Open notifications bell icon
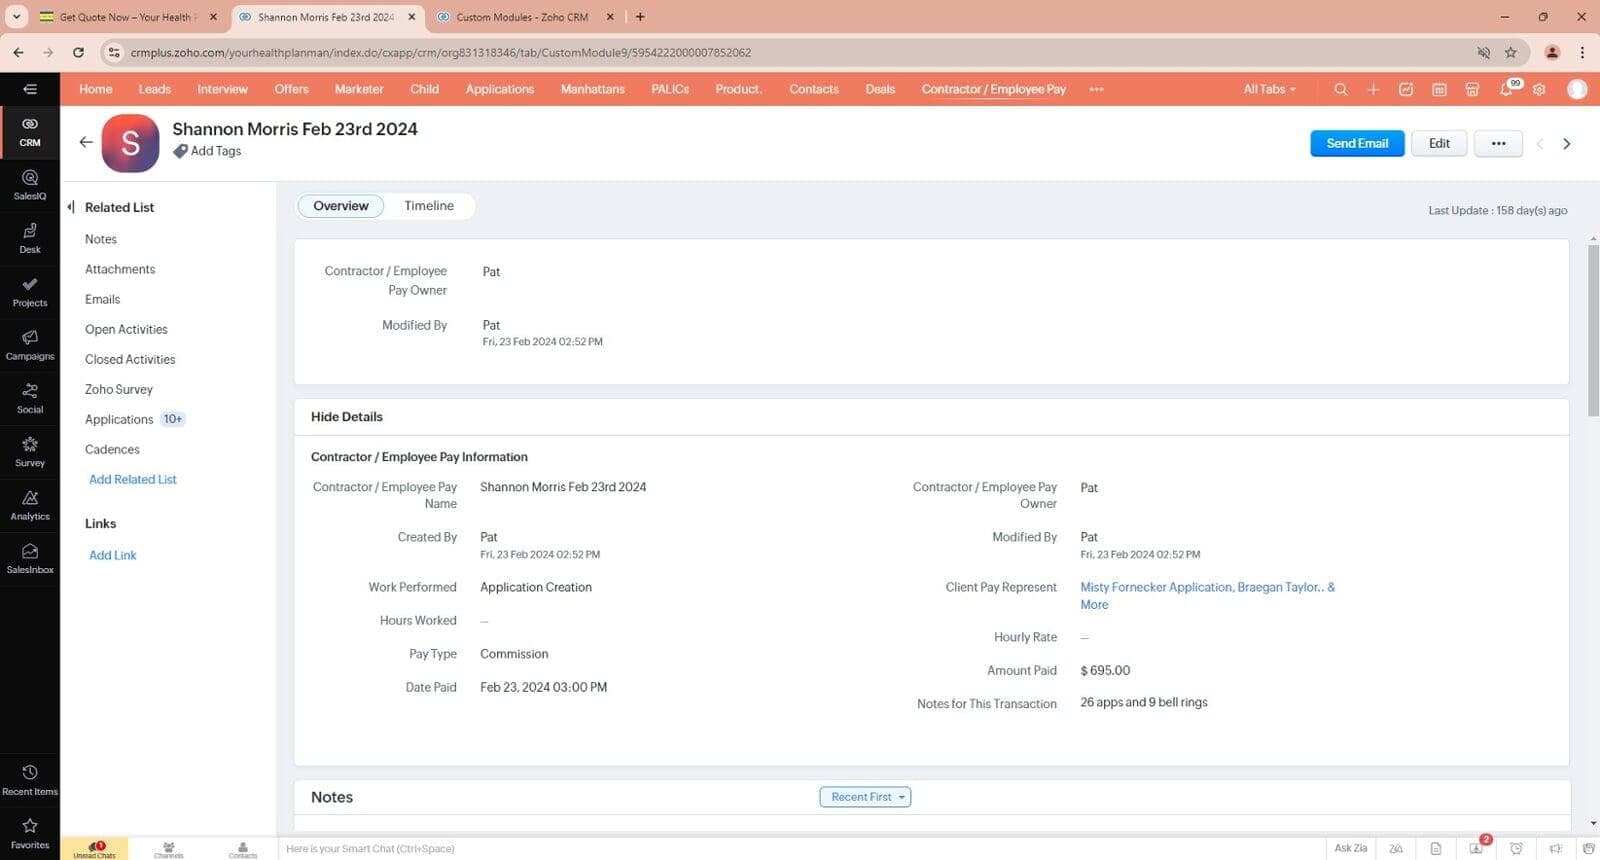 pyautogui.click(x=1506, y=89)
